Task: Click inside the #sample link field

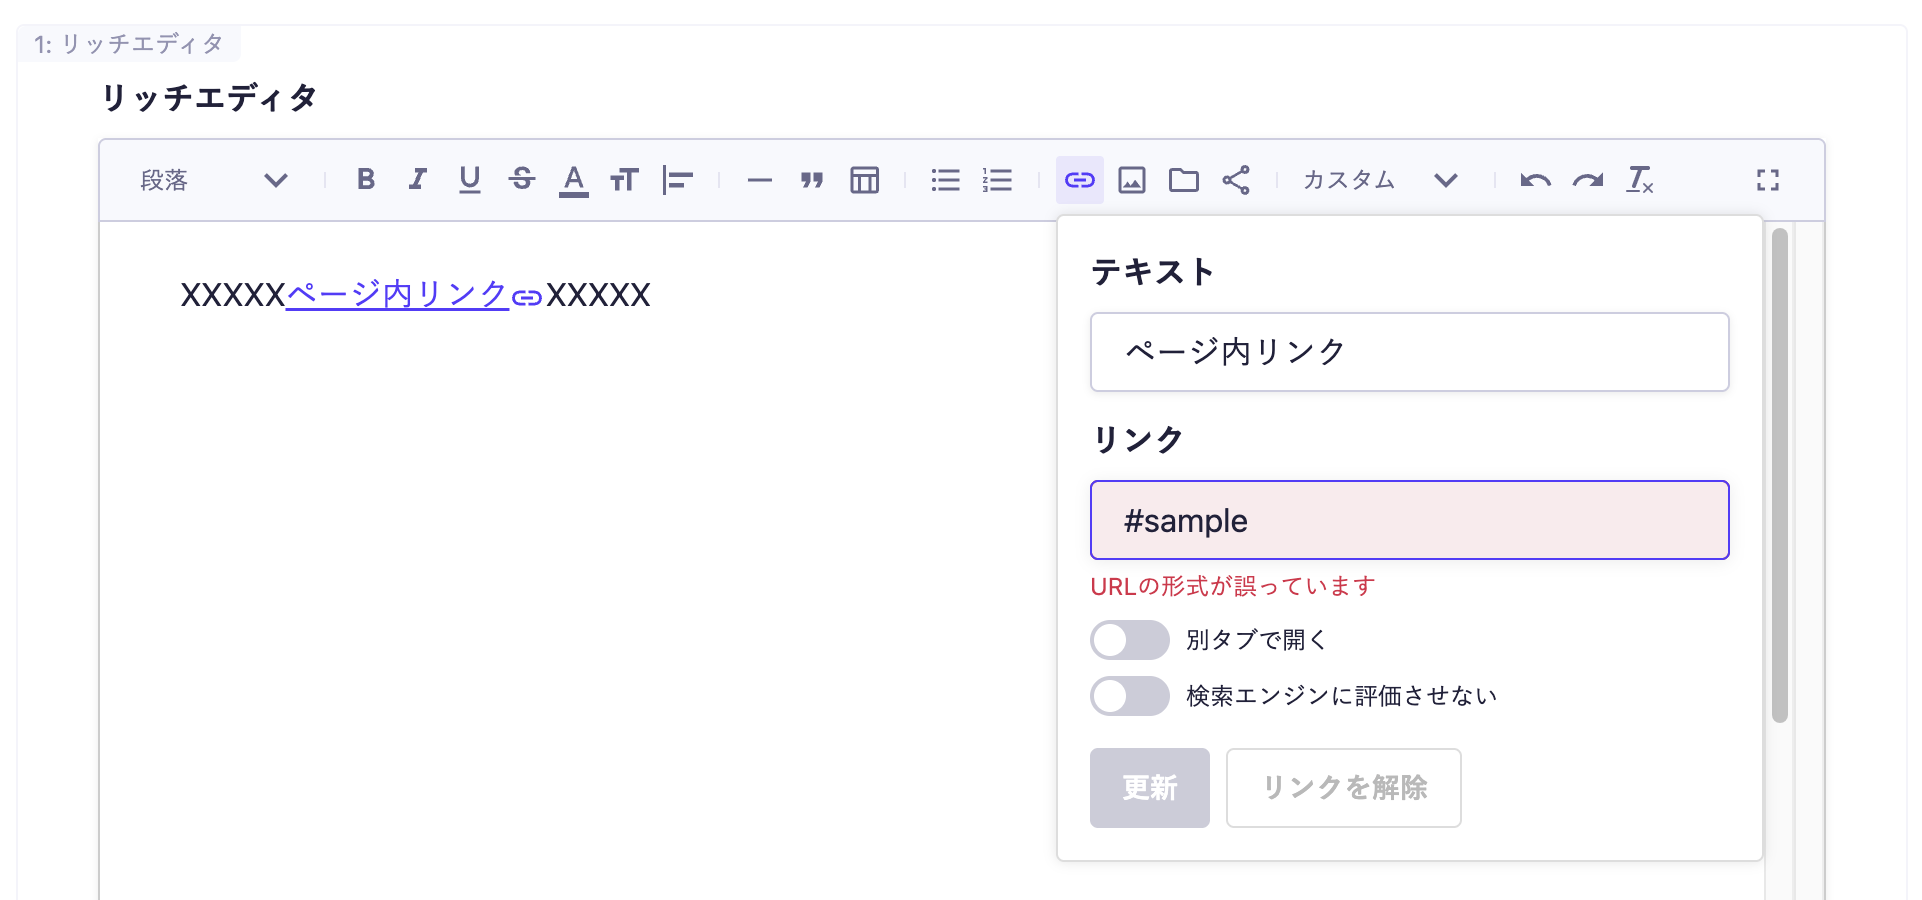Action: (1409, 520)
